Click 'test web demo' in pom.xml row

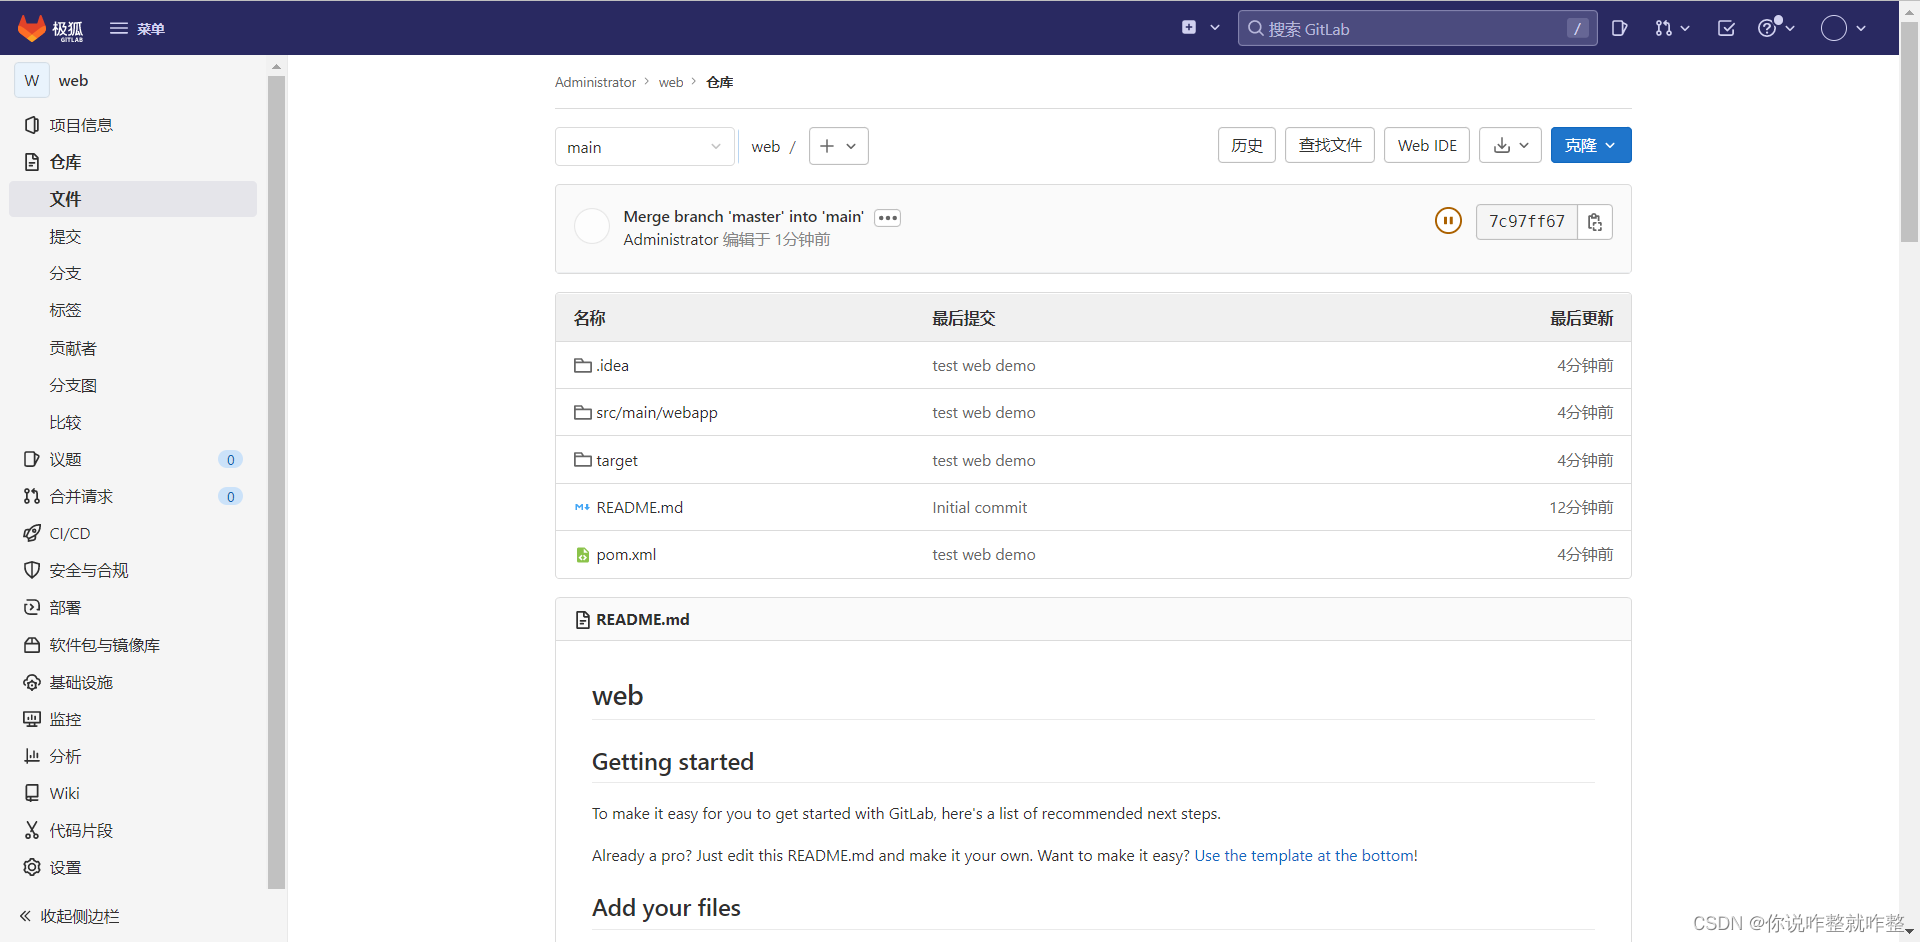[x=983, y=555]
